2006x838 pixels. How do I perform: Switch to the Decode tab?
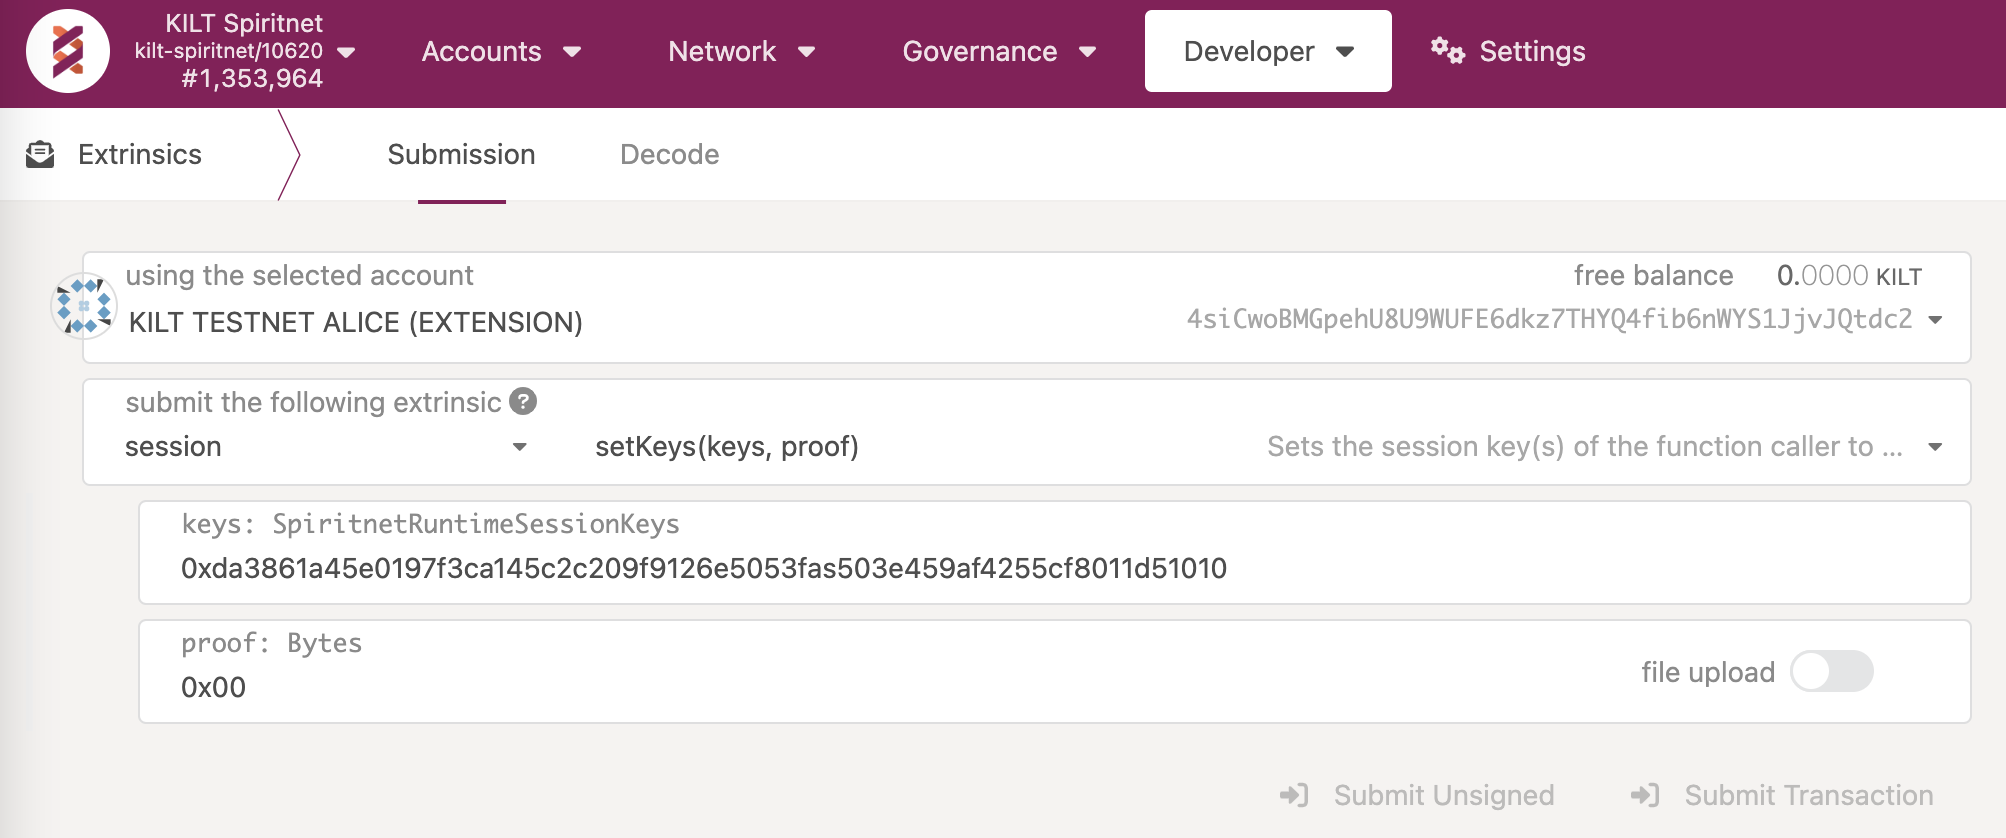[669, 154]
